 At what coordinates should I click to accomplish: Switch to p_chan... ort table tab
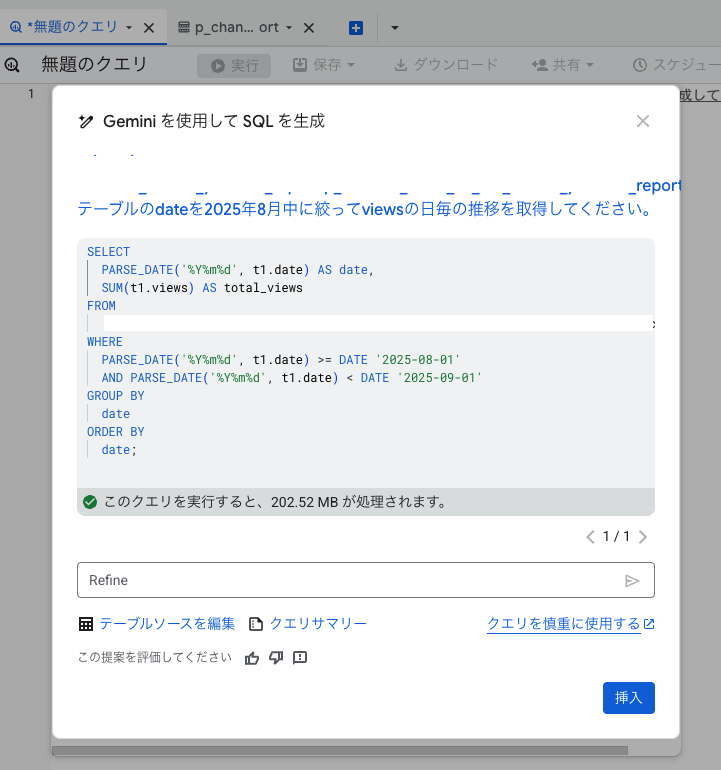click(x=237, y=28)
